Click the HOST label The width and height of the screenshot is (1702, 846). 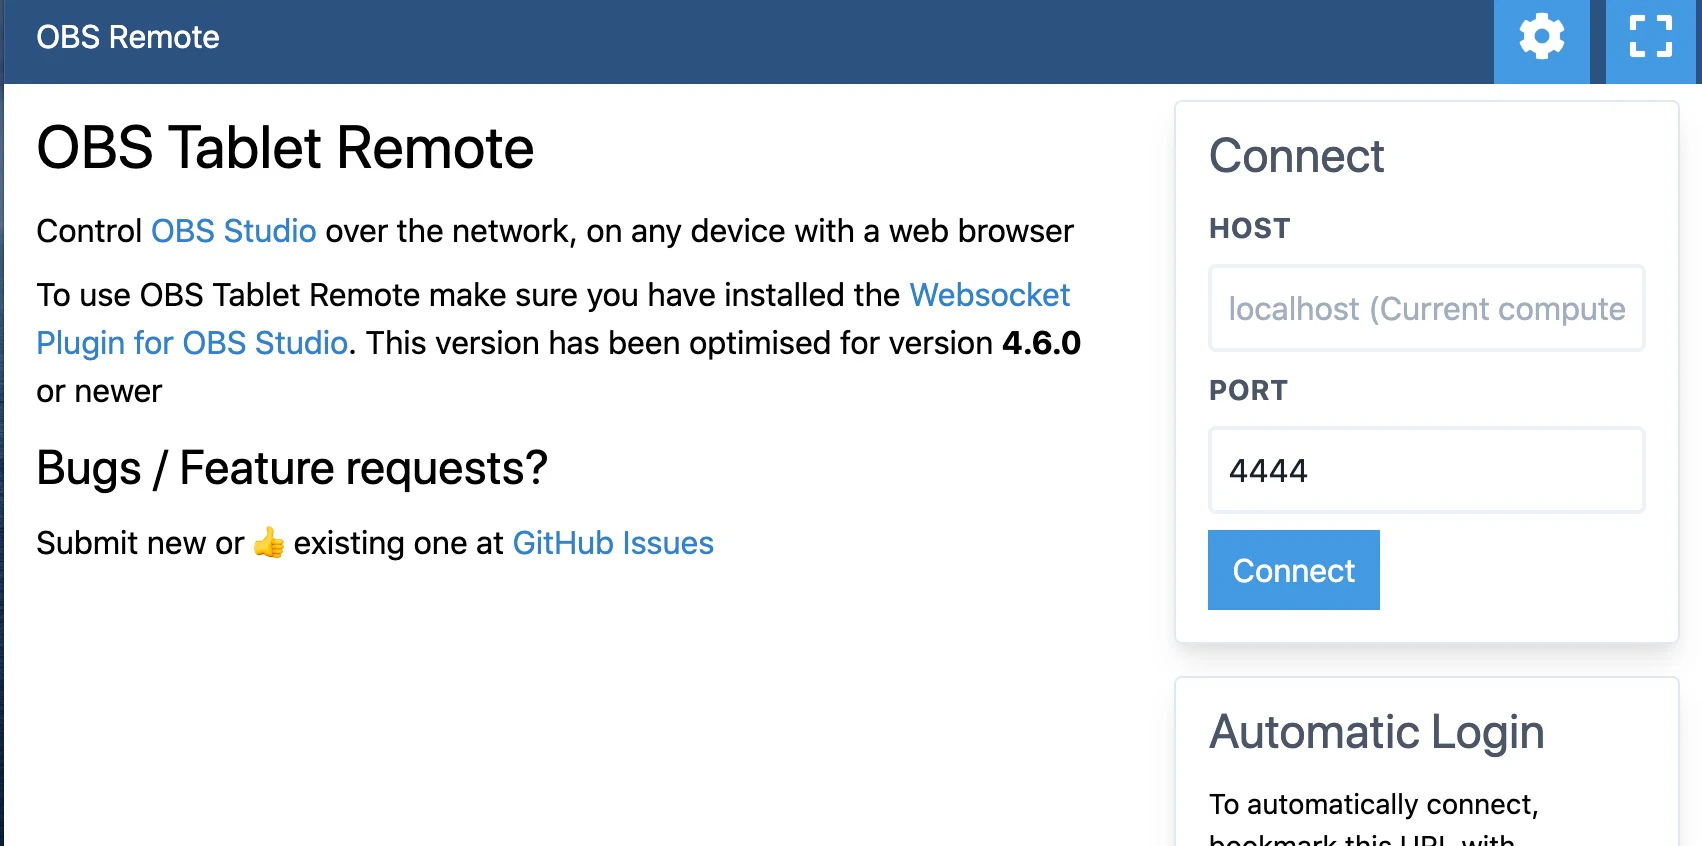(1250, 229)
